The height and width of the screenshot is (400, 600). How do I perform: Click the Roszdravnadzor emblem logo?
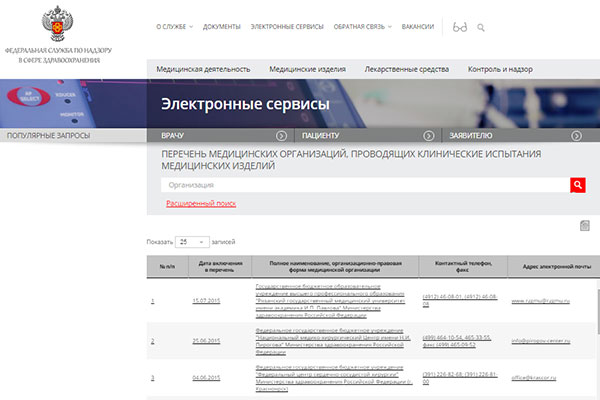[x=59, y=26]
